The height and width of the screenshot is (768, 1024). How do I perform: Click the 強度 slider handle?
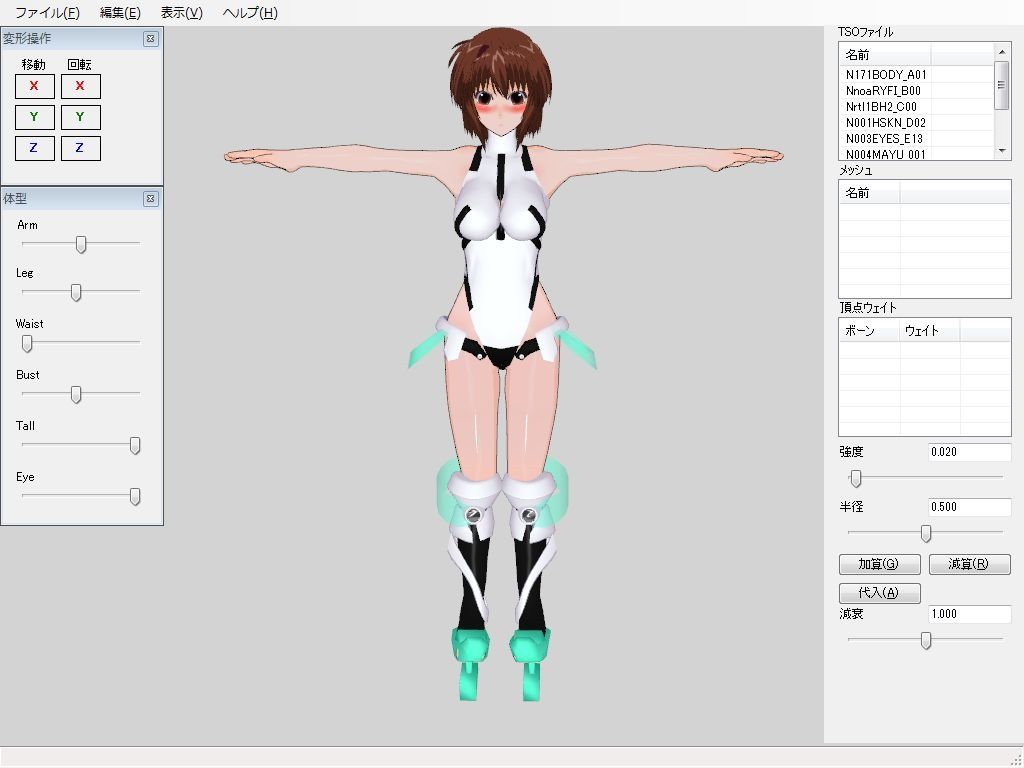point(856,478)
